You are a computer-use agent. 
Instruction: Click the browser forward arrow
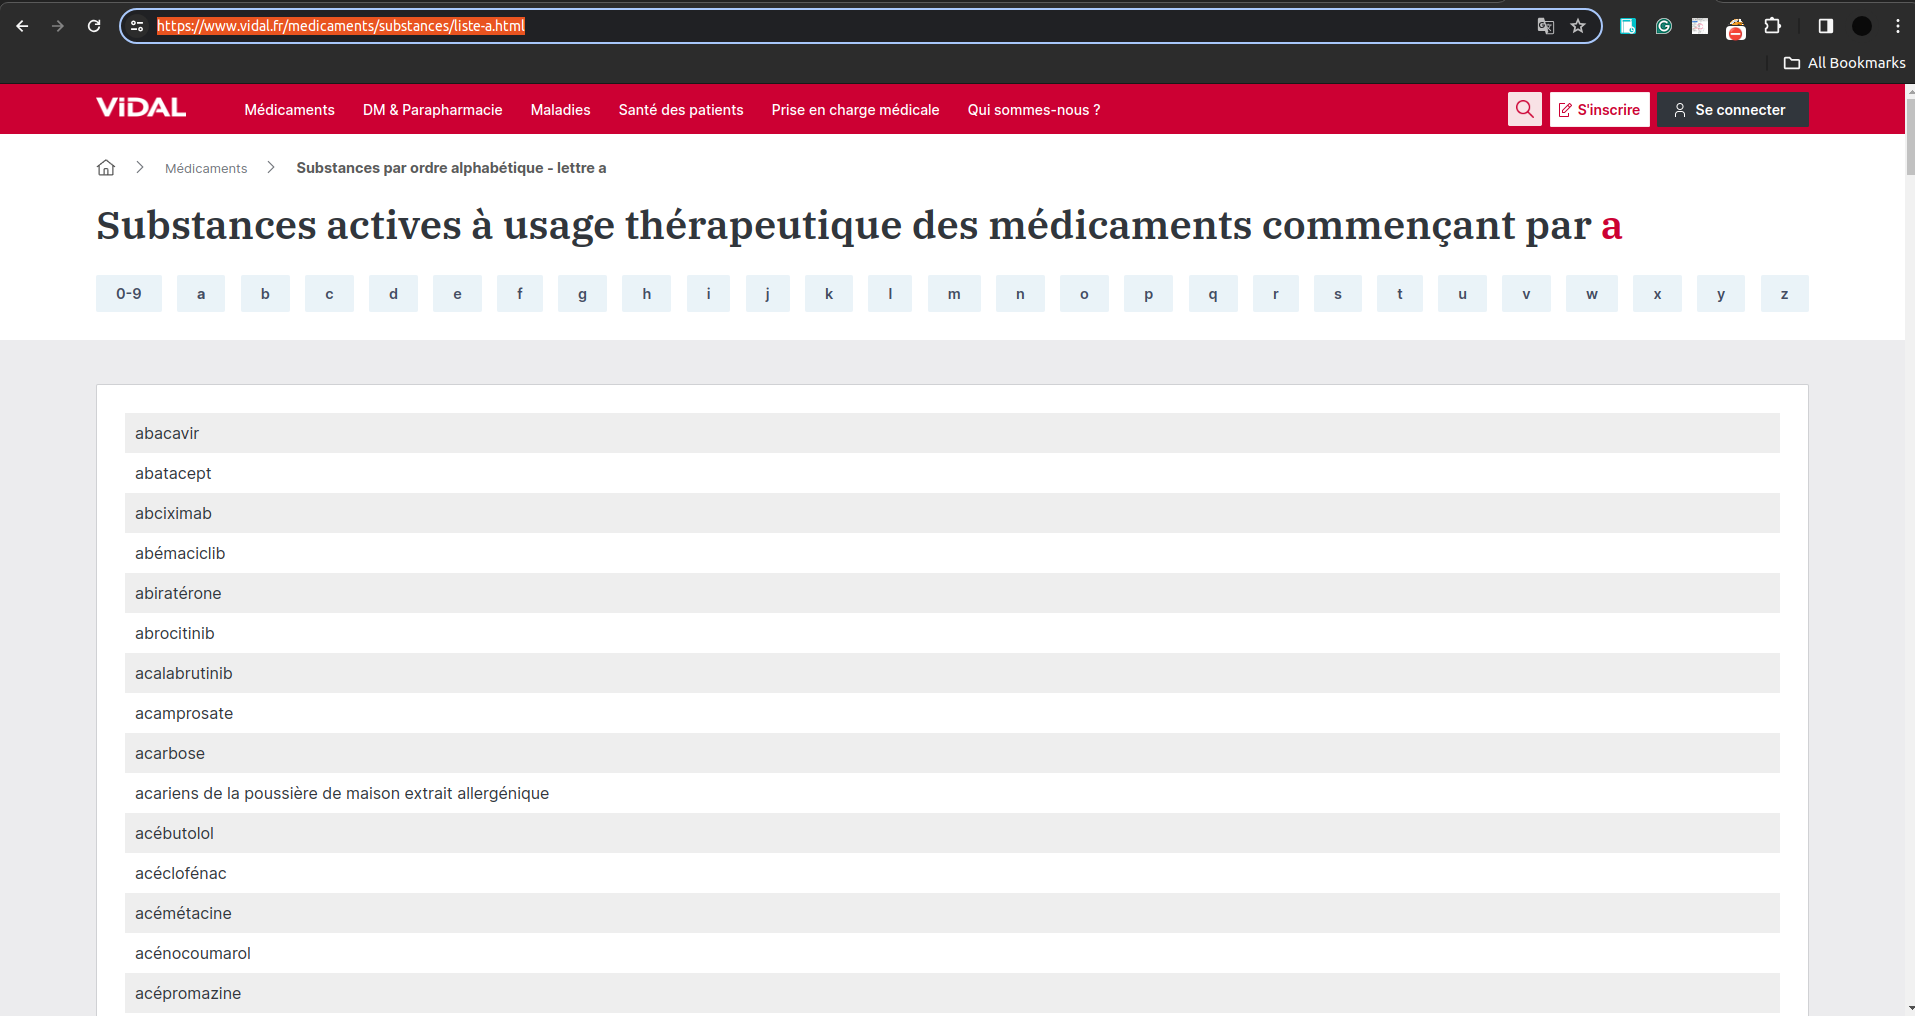(58, 26)
